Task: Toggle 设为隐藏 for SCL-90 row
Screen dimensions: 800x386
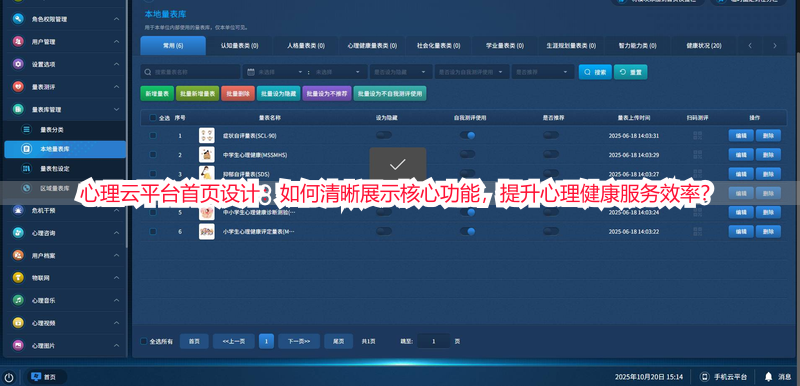Action: (x=384, y=135)
